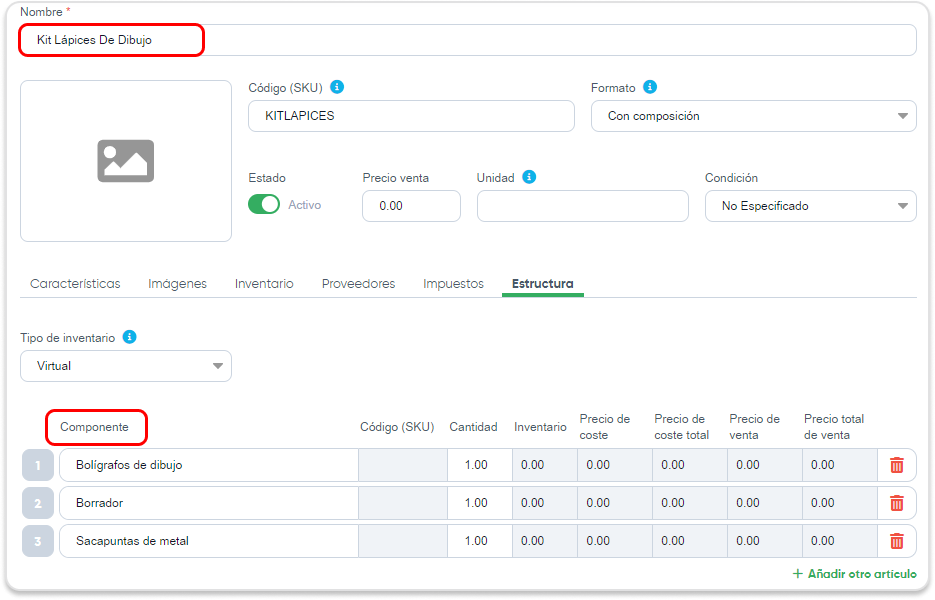Select the Estructura tab

[x=543, y=284]
